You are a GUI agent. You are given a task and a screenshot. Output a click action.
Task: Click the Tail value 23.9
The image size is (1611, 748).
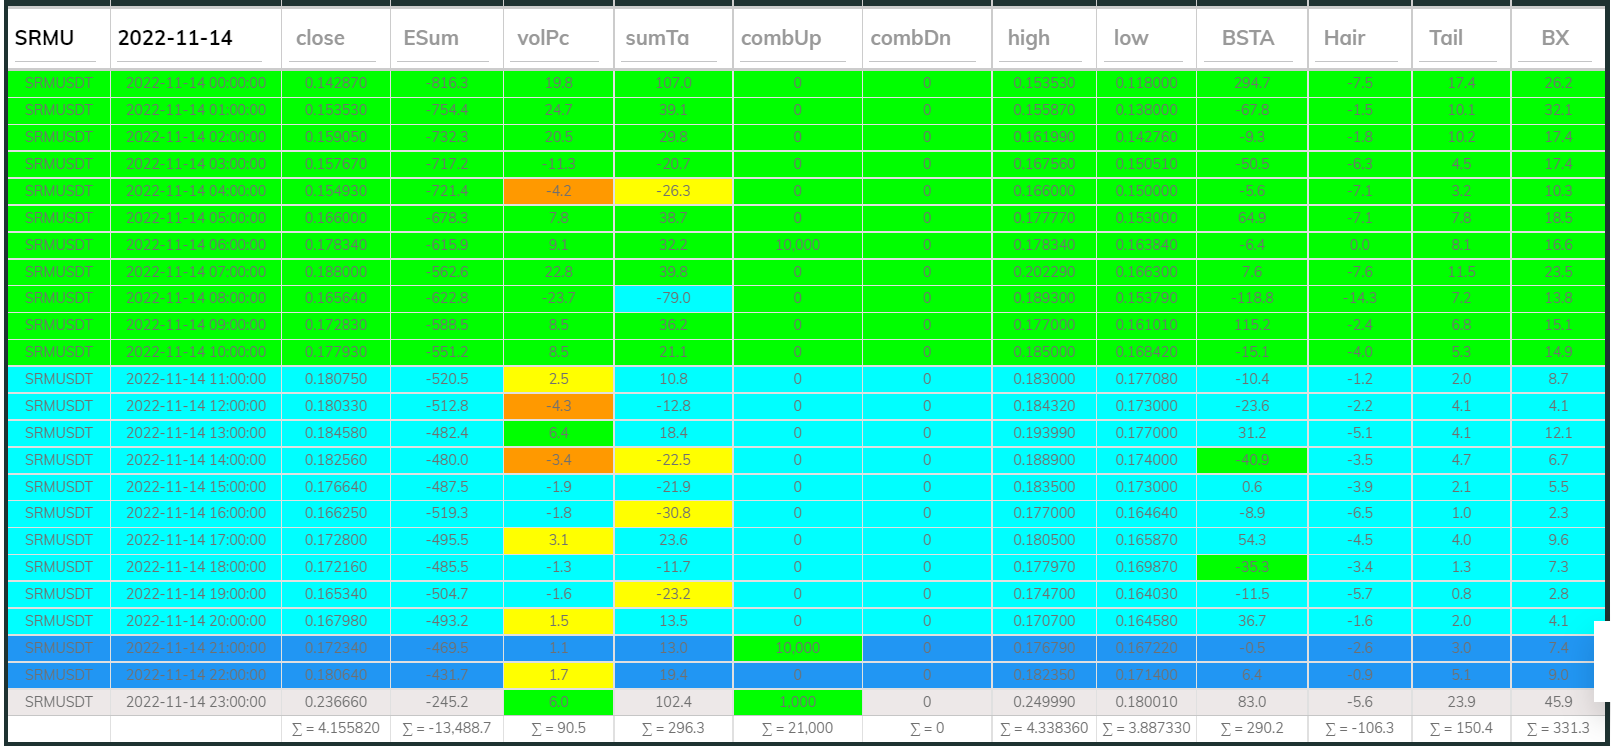point(1461,702)
